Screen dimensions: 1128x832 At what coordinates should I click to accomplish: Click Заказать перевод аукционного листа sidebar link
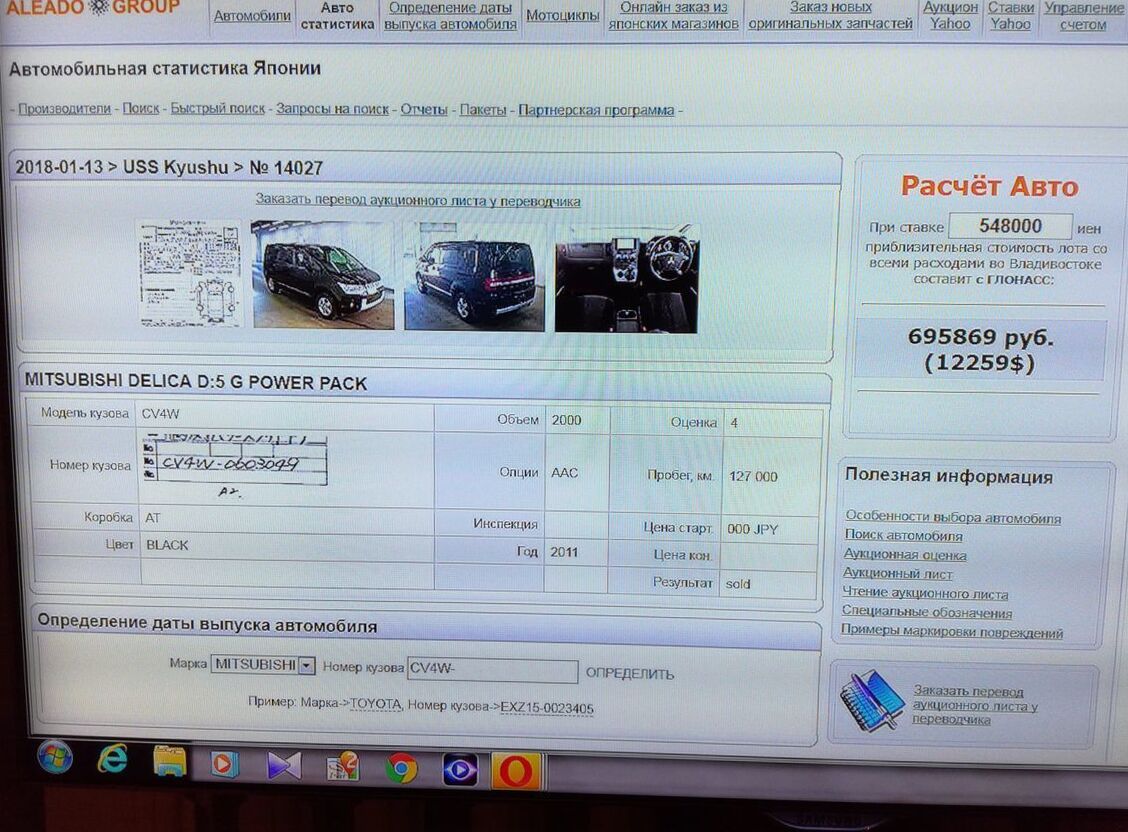point(975,705)
